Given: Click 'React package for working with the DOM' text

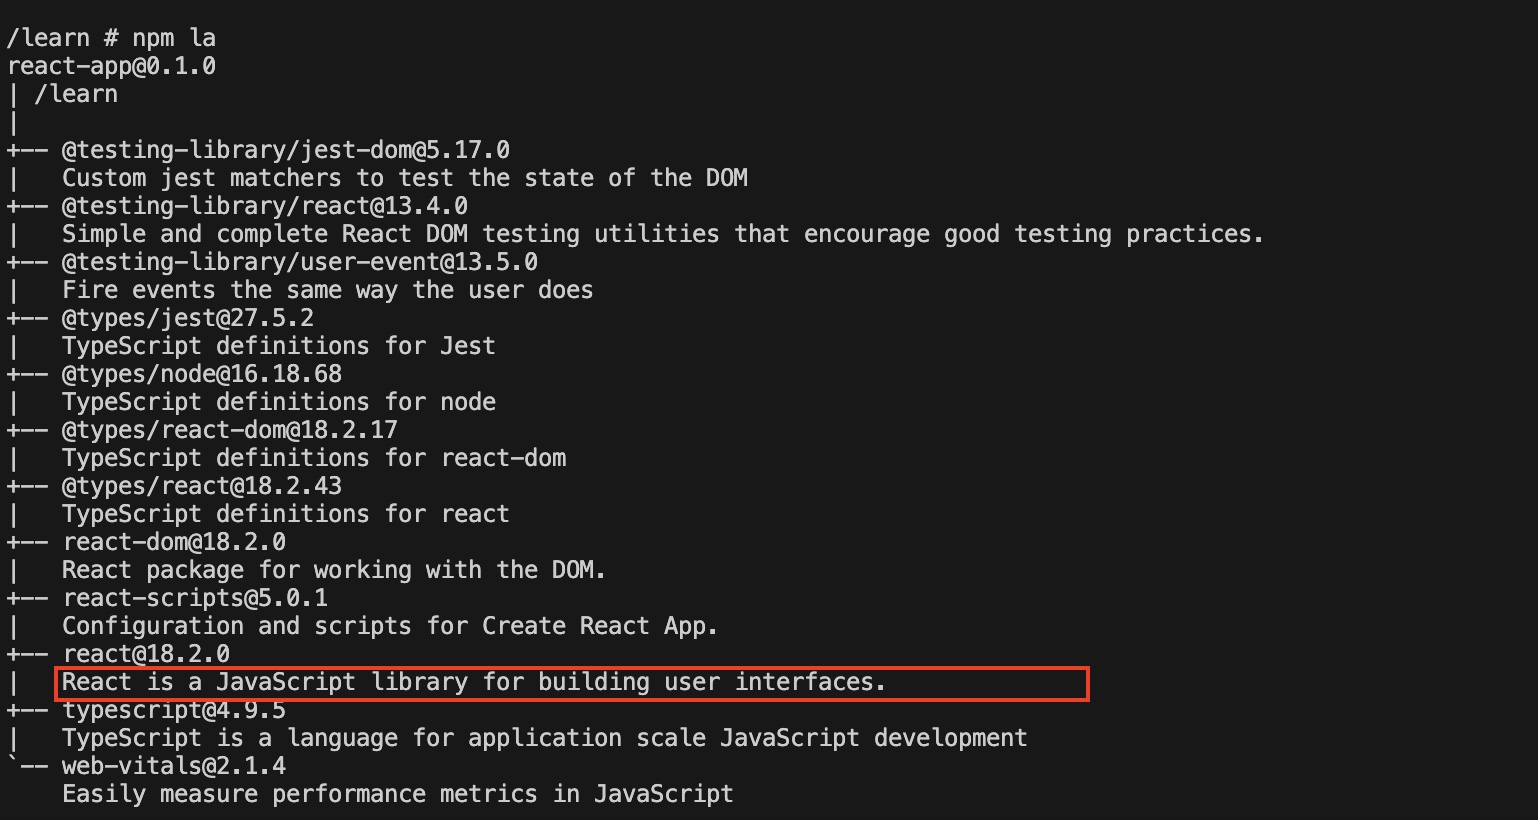Looking at the screenshot, I should pyautogui.click(x=334, y=570).
